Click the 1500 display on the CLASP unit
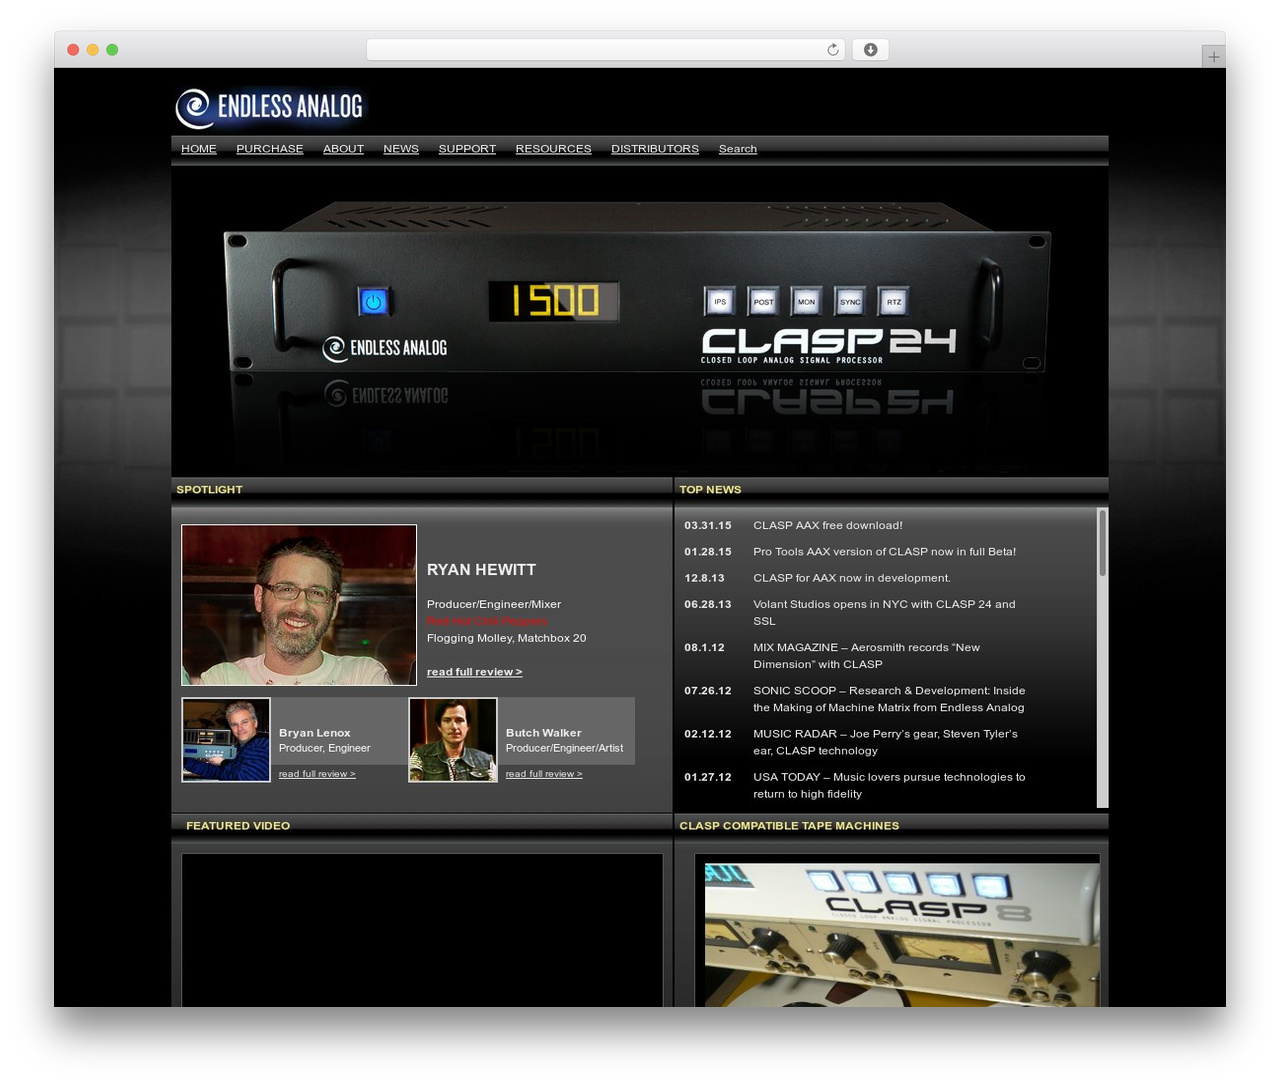 coord(554,301)
